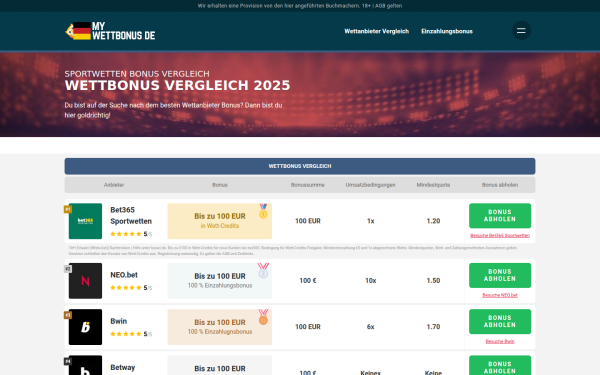The image size is (600, 375).
Task: Click Bwin's 1.70 Mindestquote value
Action: (433, 327)
